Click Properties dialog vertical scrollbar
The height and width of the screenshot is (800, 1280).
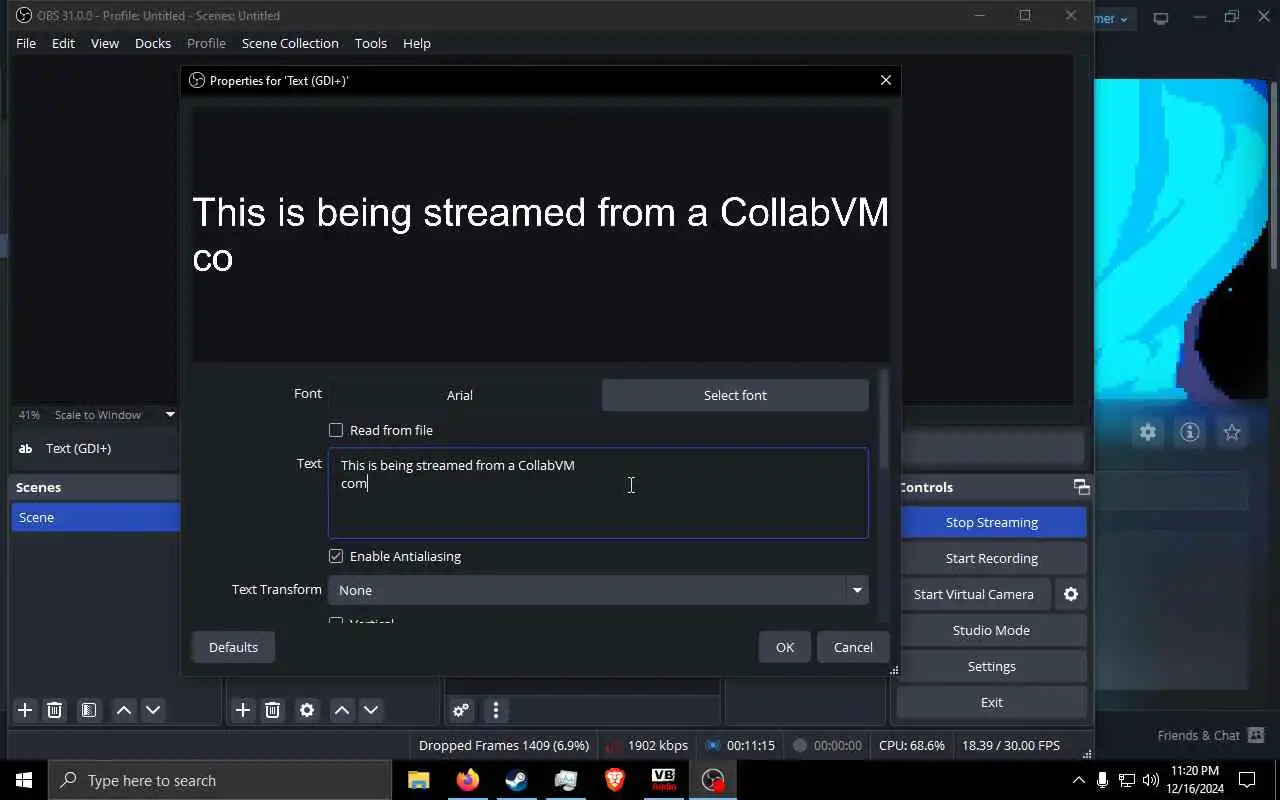click(883, 420)
